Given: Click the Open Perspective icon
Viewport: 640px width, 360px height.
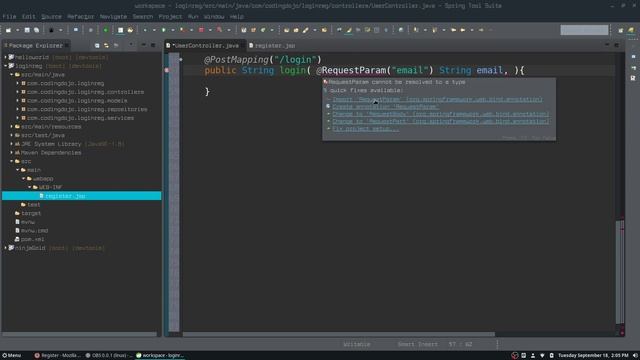Looking at the screenshot, I should (x=621, y=30).
